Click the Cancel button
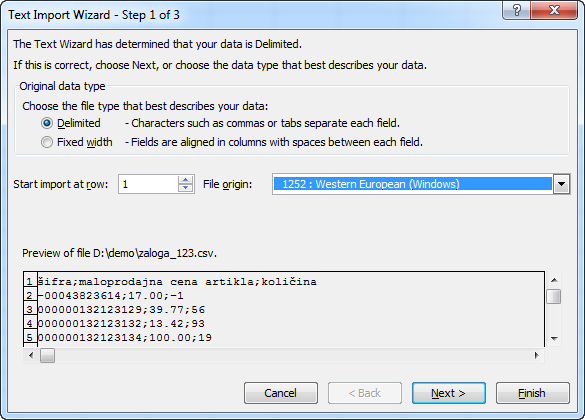This screenshot has width=585, height=420. (x=281, y=393)
